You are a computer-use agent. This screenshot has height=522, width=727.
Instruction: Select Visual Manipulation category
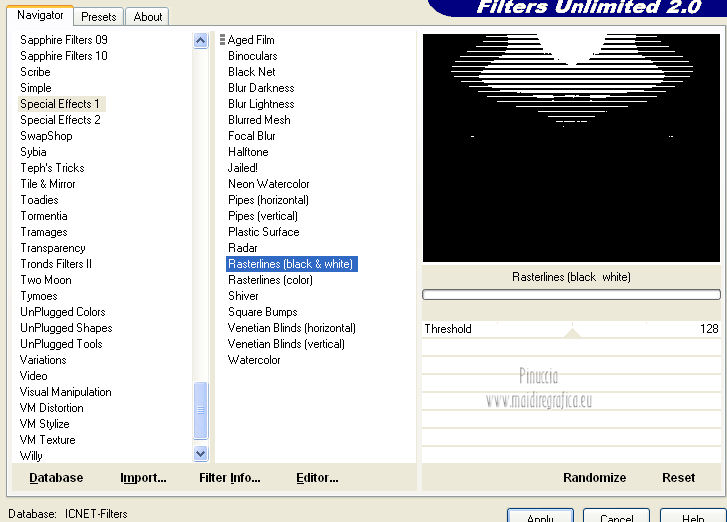tap(65, 392)
